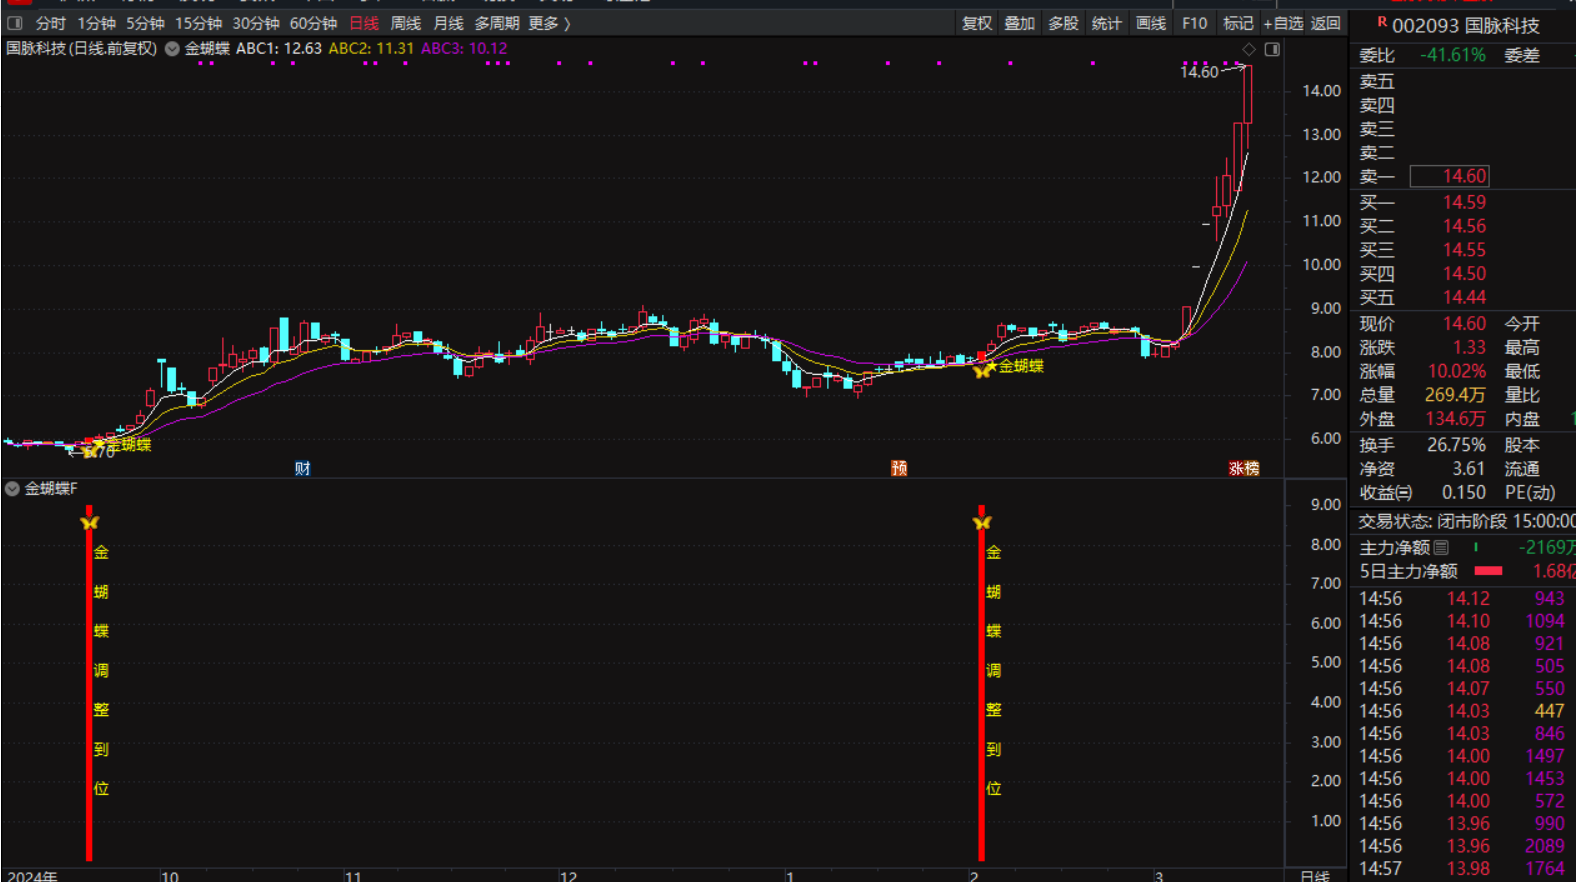
Task: Click the list icon next to 主力净额
Action: coord(1441,547)
